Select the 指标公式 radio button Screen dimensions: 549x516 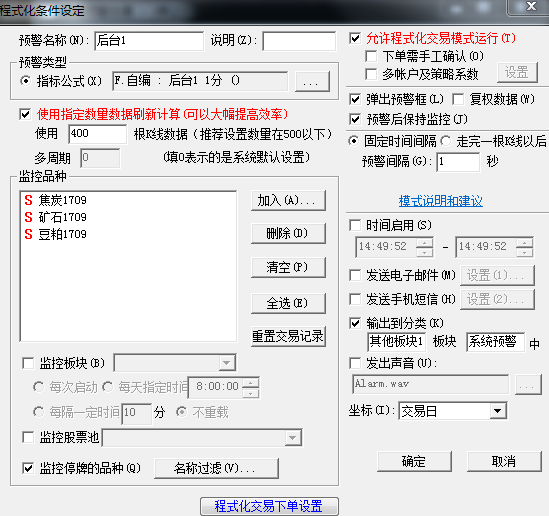[25, 81]
